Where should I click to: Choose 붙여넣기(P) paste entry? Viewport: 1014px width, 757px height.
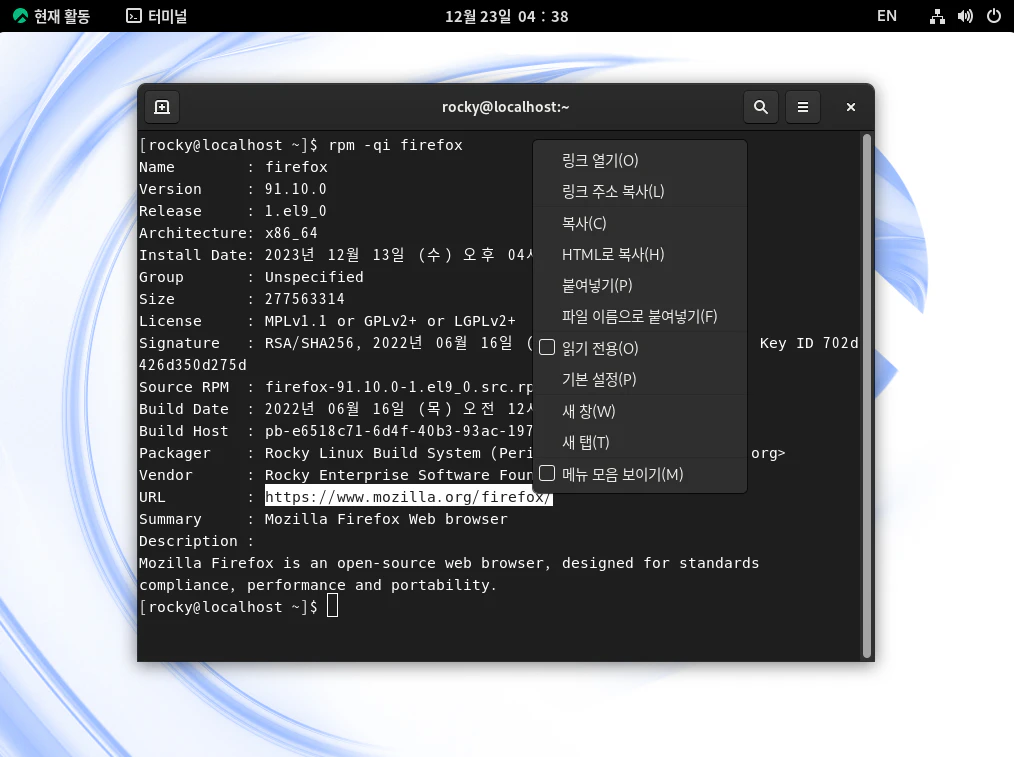point(640,285)
